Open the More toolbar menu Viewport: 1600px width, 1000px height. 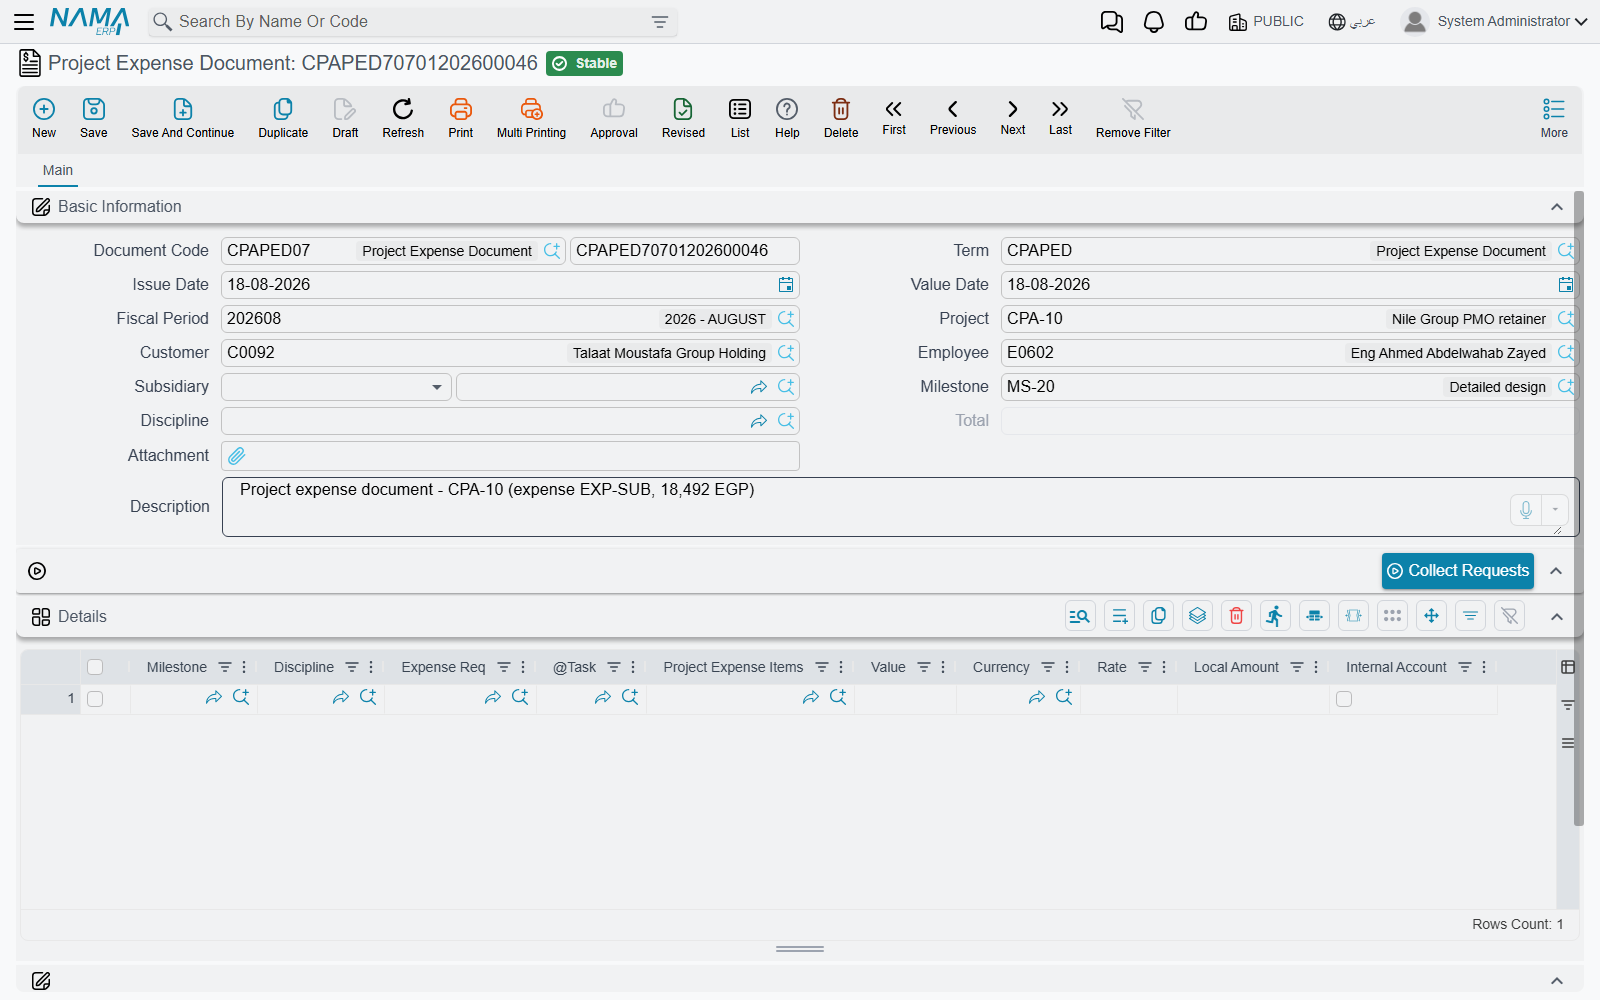1554,118
